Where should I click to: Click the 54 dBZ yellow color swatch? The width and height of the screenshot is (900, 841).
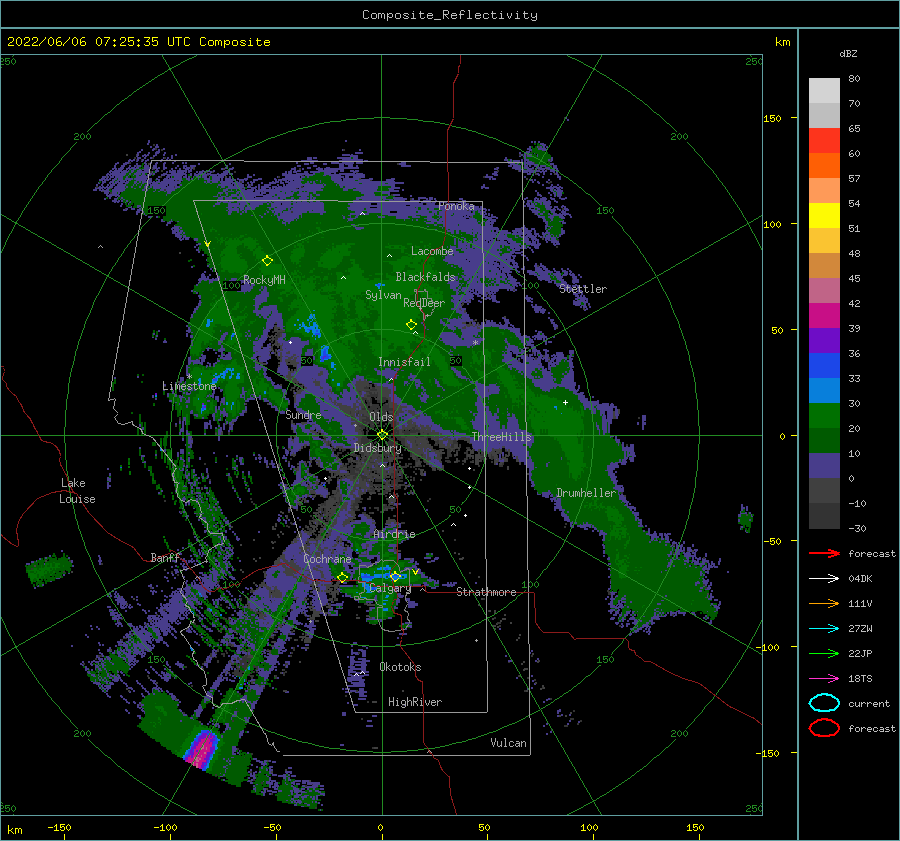[824, 215]
